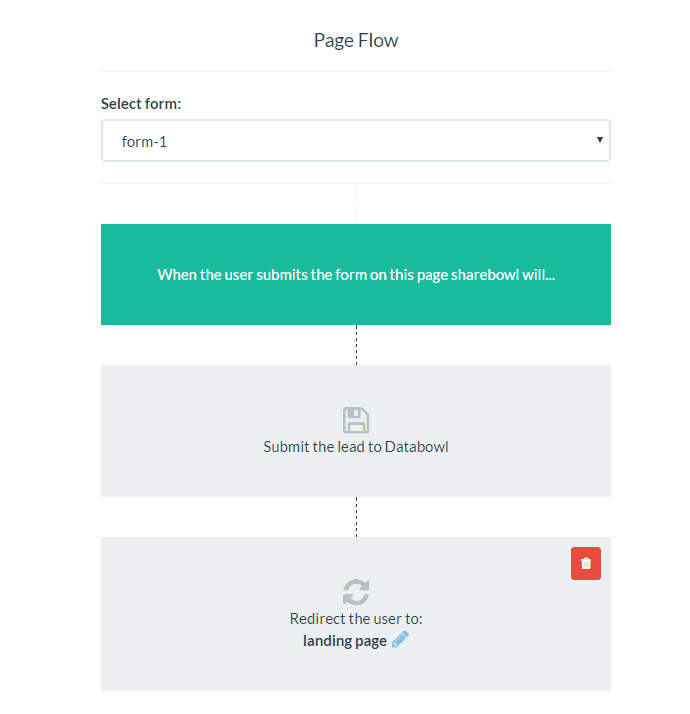Click the pencil edit icon beside landing page
Screen dimensions: 690x714
tap(400, 640)
